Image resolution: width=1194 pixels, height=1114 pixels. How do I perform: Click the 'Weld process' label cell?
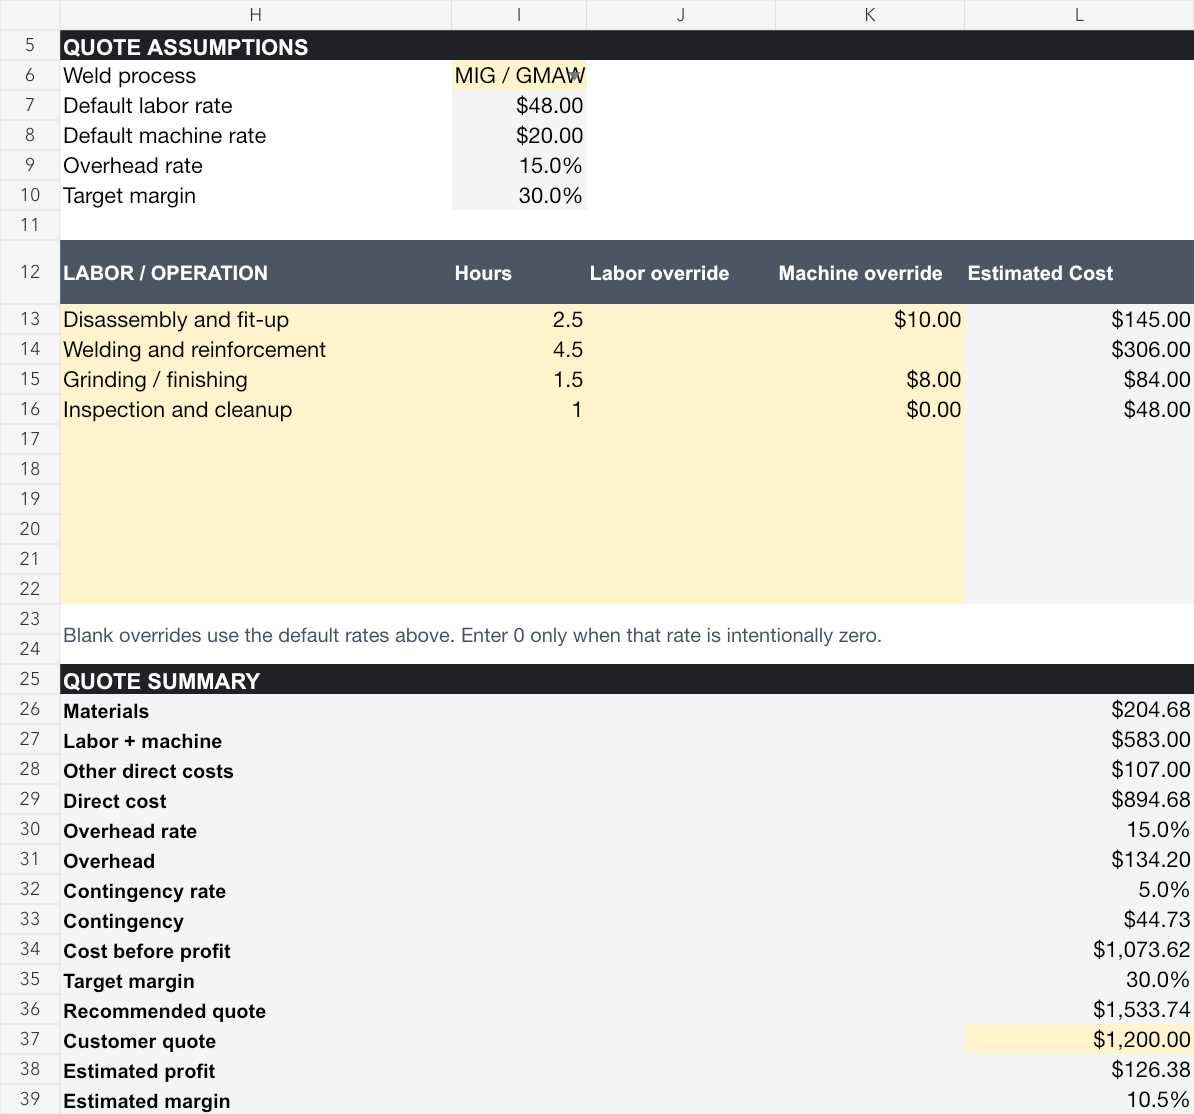click(256, 75)
